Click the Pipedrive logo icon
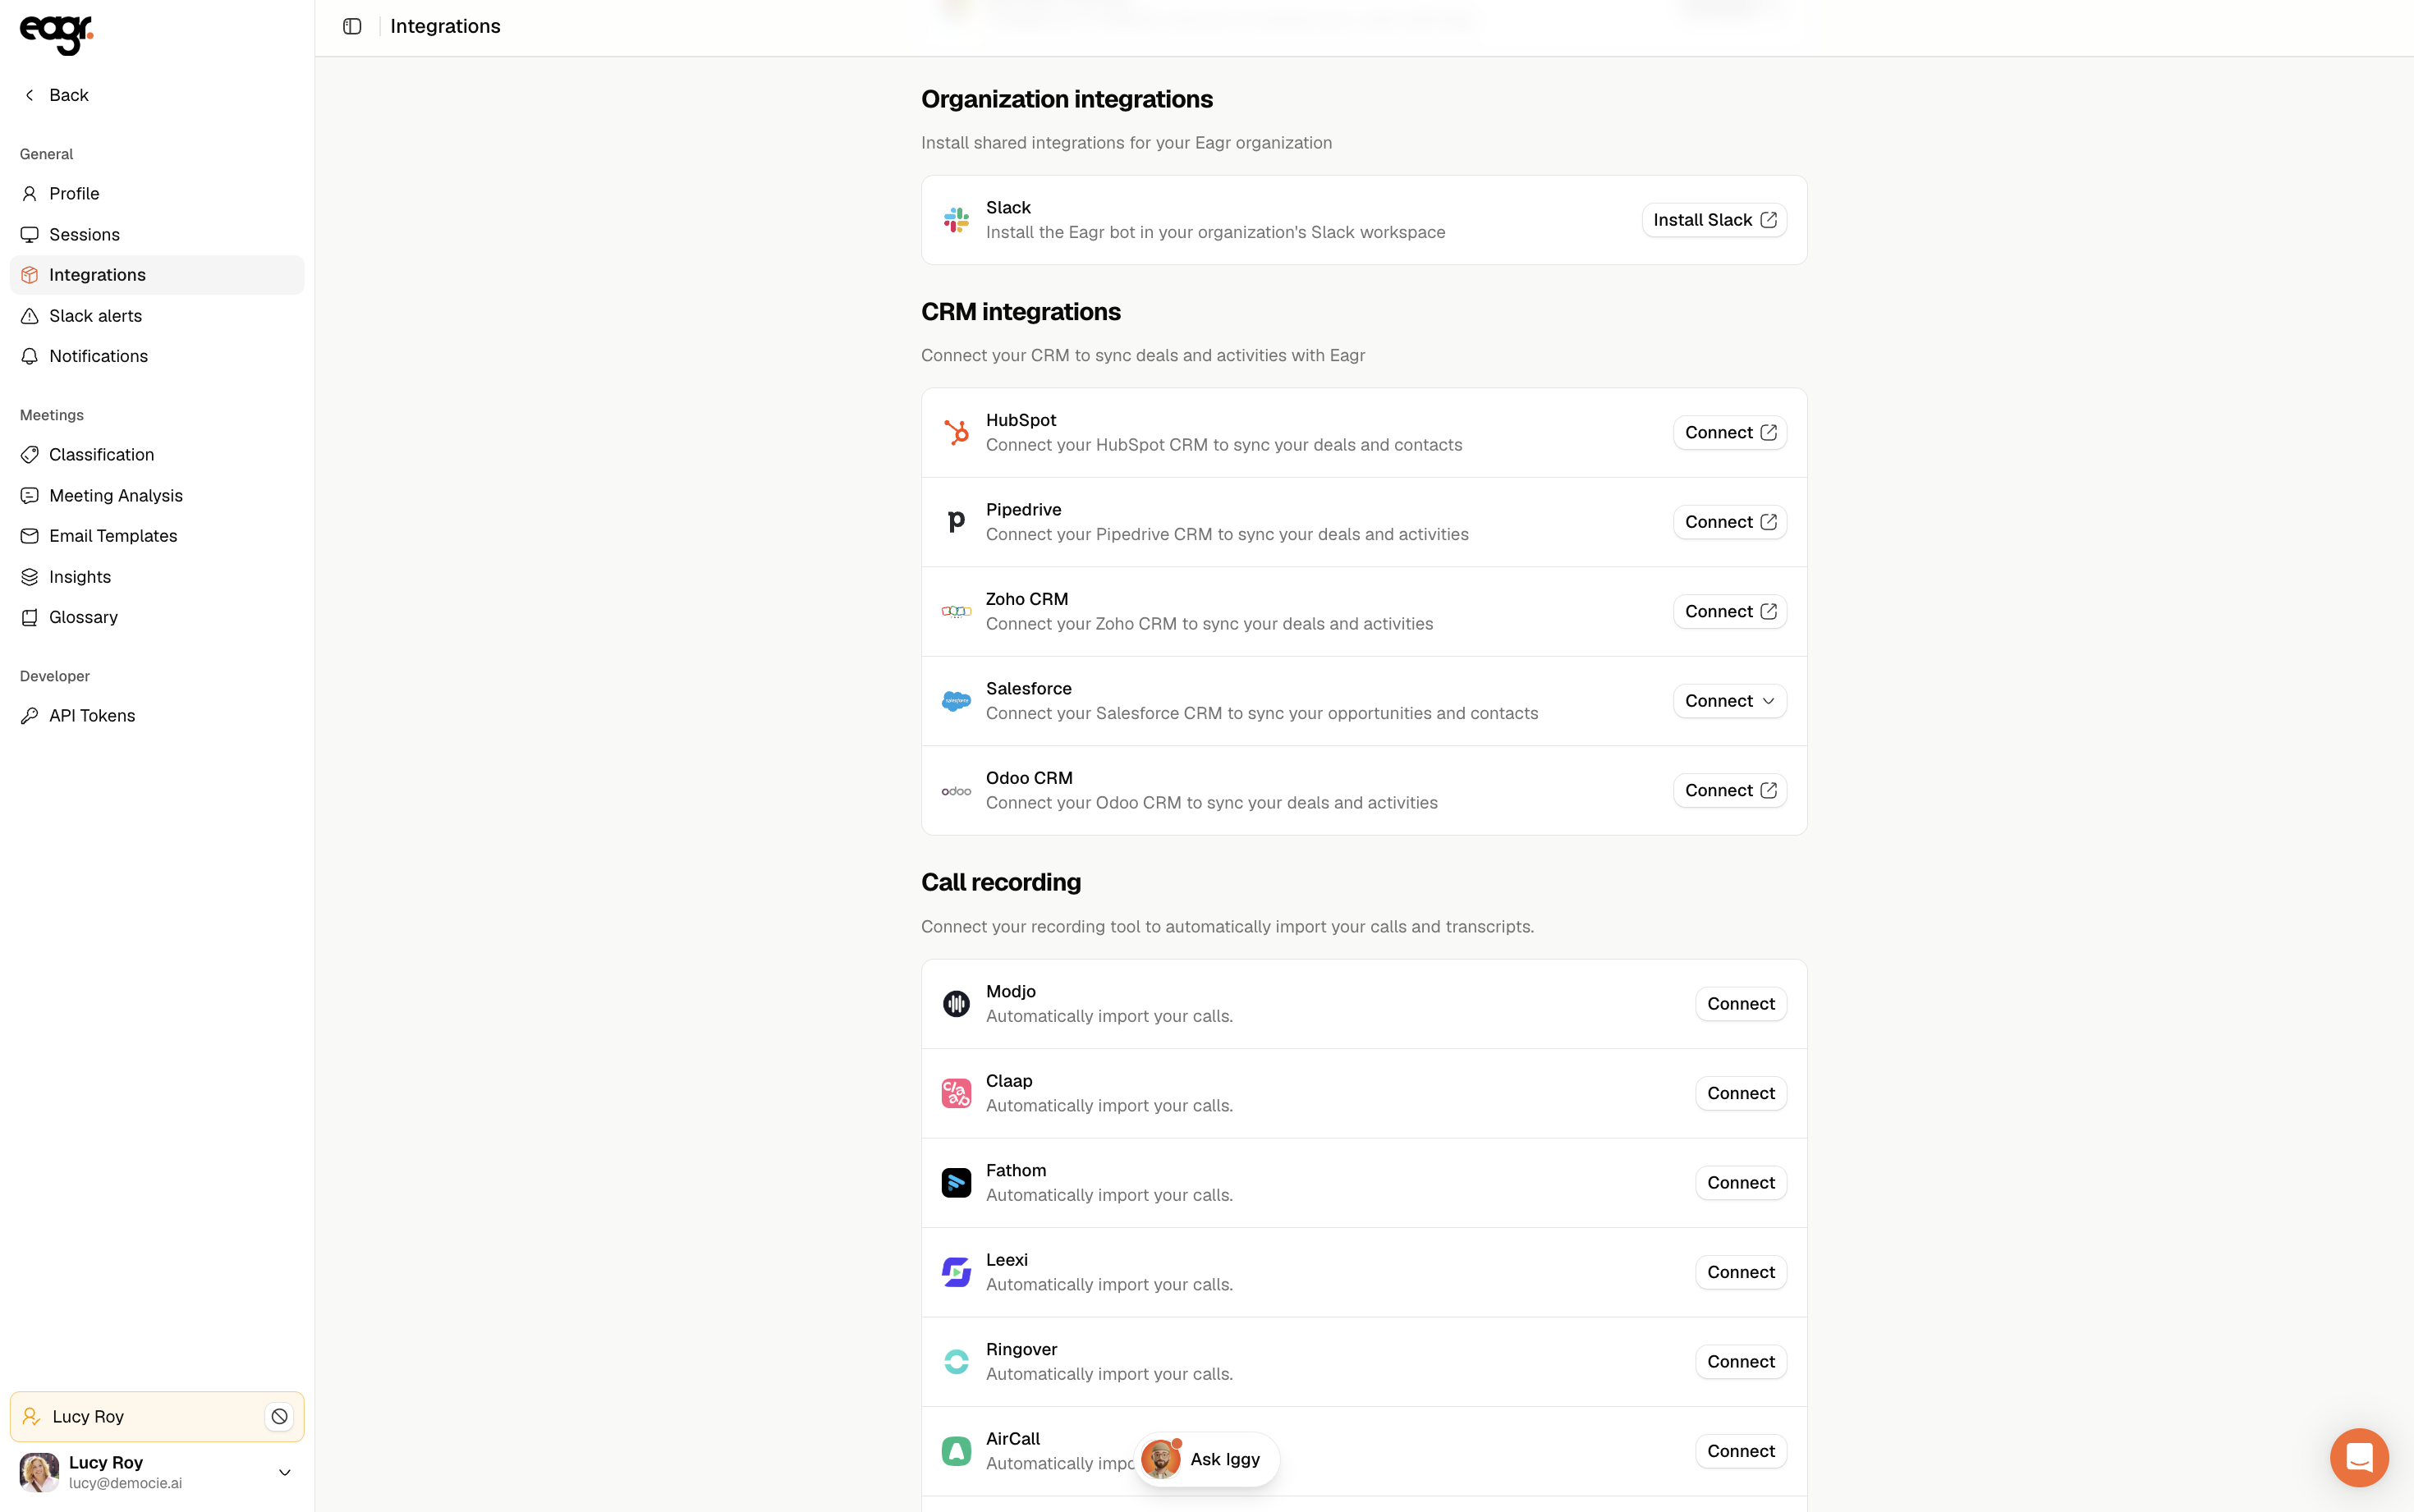This screenshot has width=2414, height=1512. click(x=956, y=522)
